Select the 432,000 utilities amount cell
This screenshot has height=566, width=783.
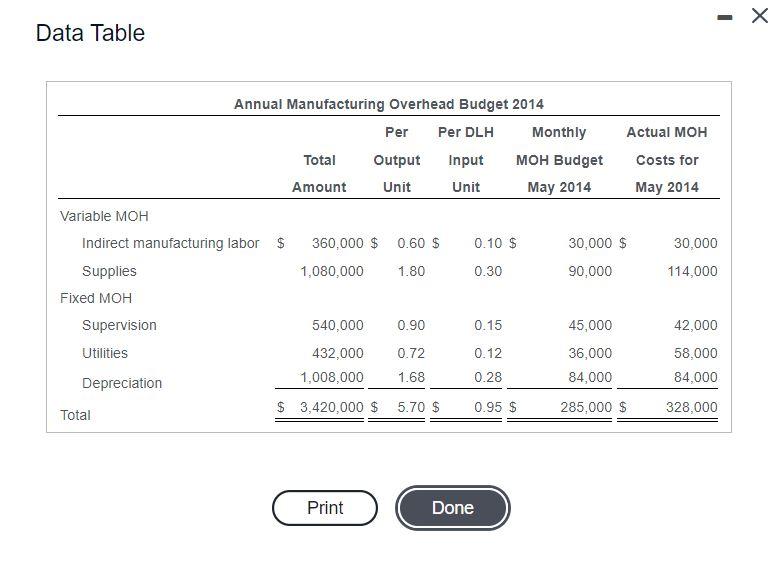coord(338,353)
